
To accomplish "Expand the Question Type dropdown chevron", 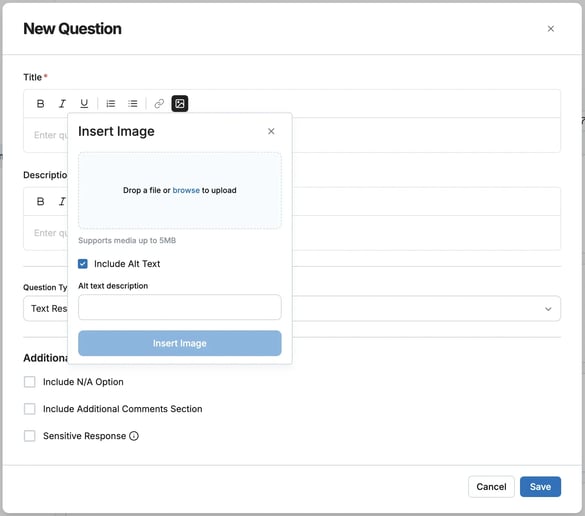I will 548,309.
